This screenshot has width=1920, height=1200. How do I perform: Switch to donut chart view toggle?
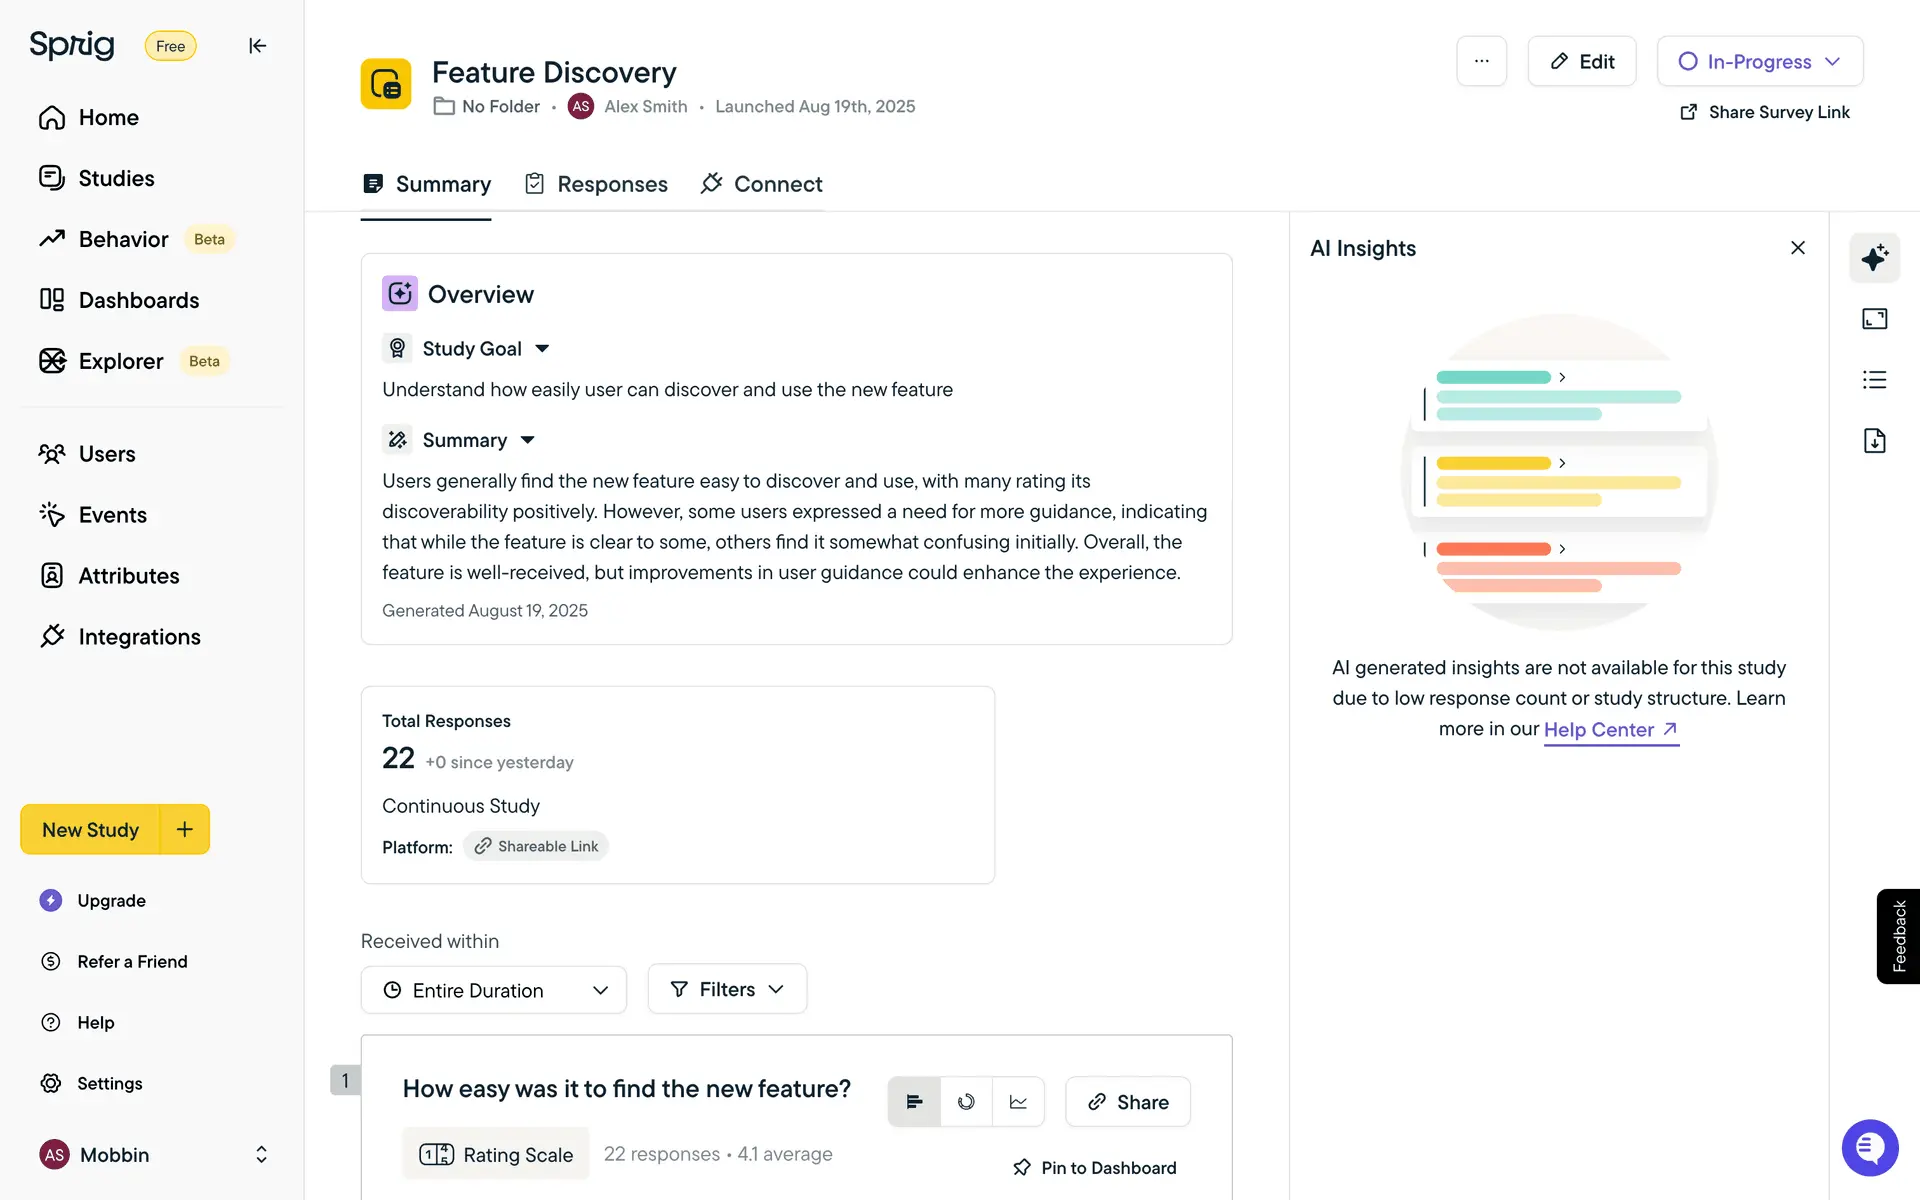pos(966,1102)
